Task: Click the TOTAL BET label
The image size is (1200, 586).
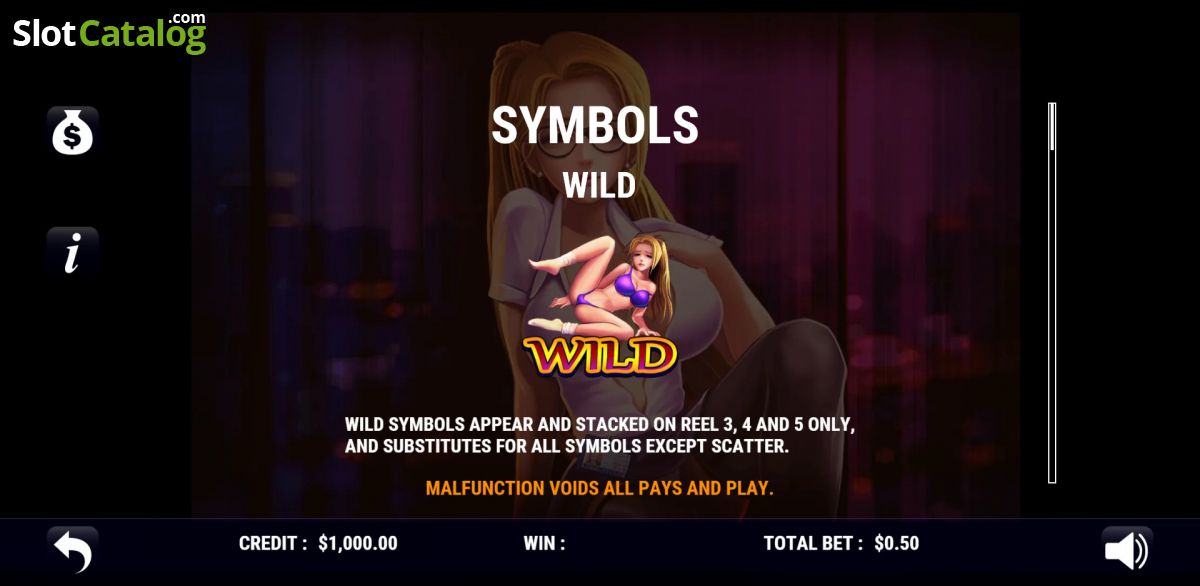Action: (x=814, y=543)
